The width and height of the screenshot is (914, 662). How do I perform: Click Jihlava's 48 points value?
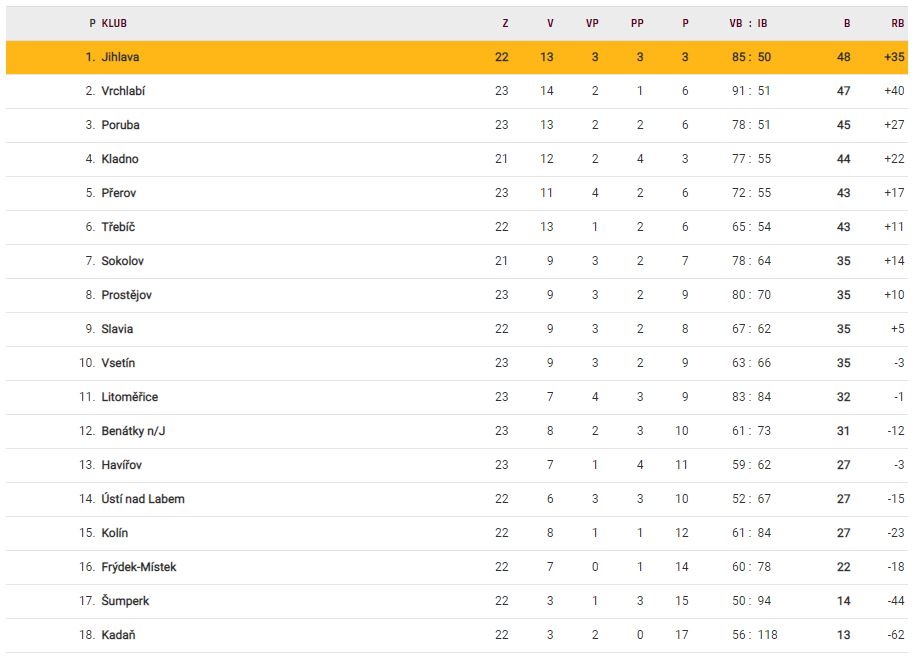[844, 57]
